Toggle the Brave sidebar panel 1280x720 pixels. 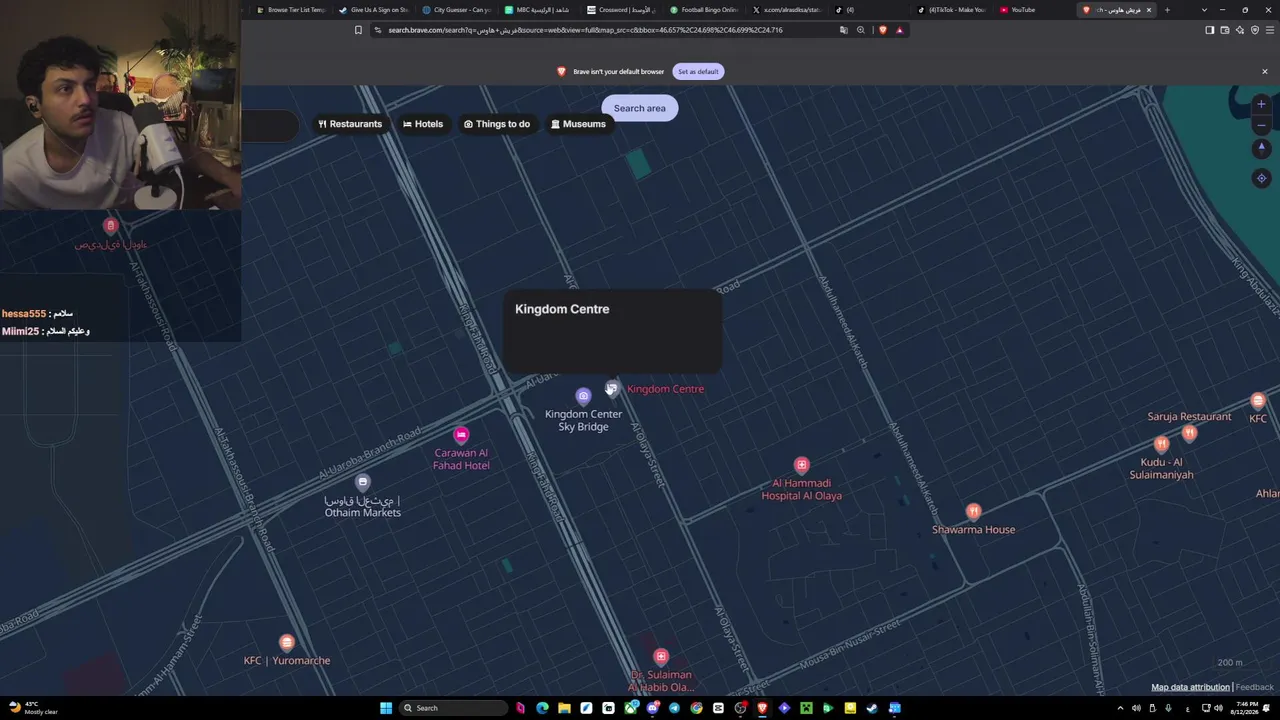tap(1209, 30)
